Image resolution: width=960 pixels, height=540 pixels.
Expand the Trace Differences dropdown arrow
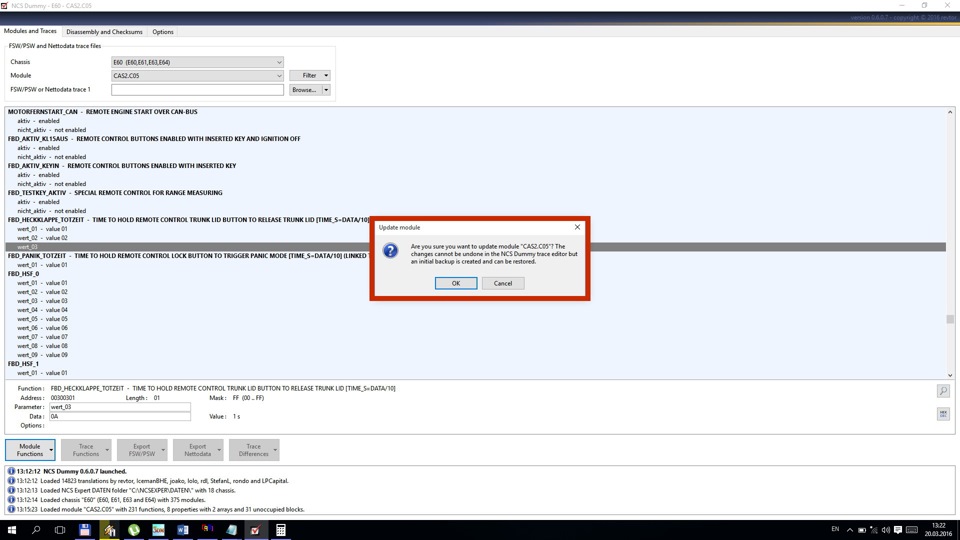point(276,450)
